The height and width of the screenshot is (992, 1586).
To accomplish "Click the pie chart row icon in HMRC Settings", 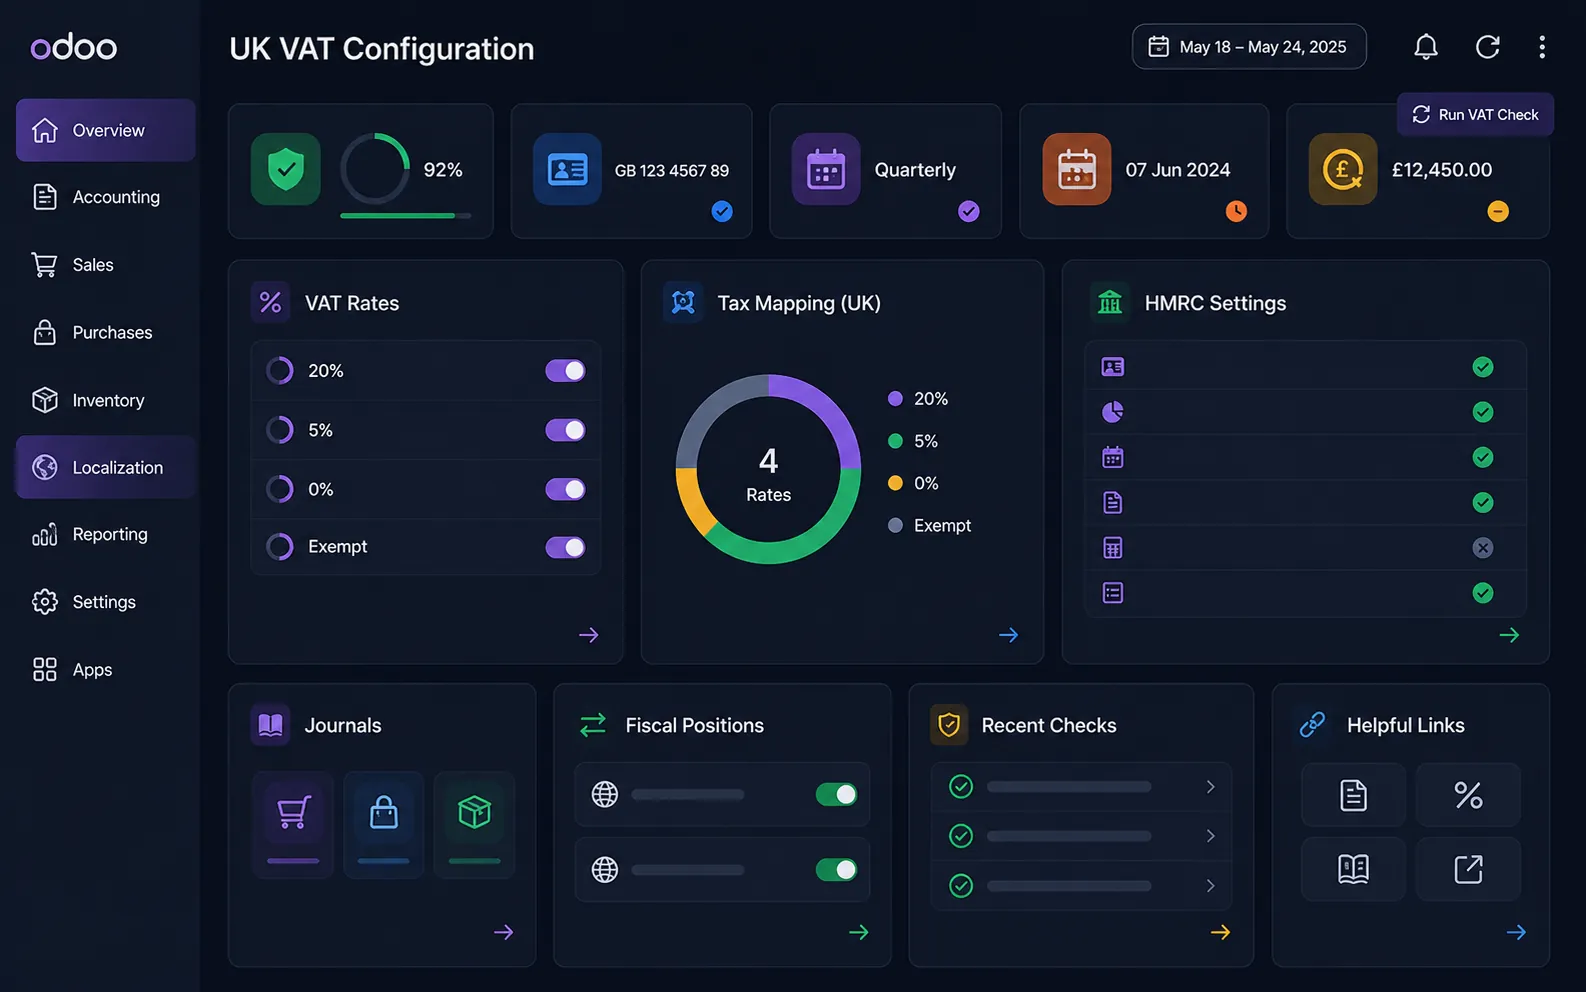I will pyautogui.click(x=1113, y=412).
